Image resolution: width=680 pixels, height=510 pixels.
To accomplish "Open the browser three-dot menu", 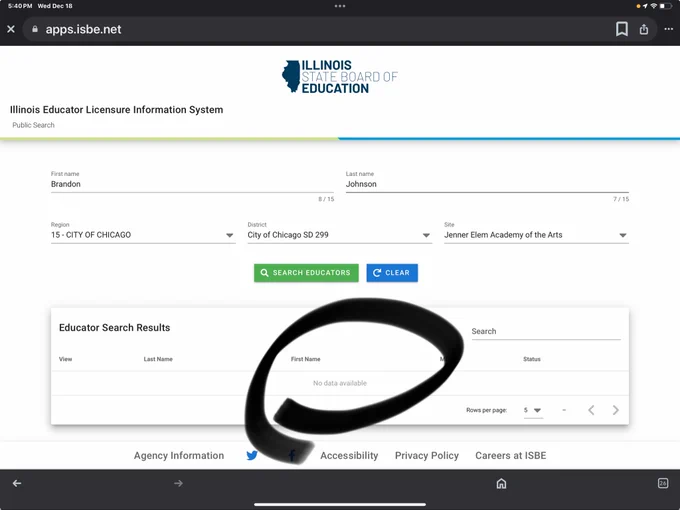I will pos(668,29).
